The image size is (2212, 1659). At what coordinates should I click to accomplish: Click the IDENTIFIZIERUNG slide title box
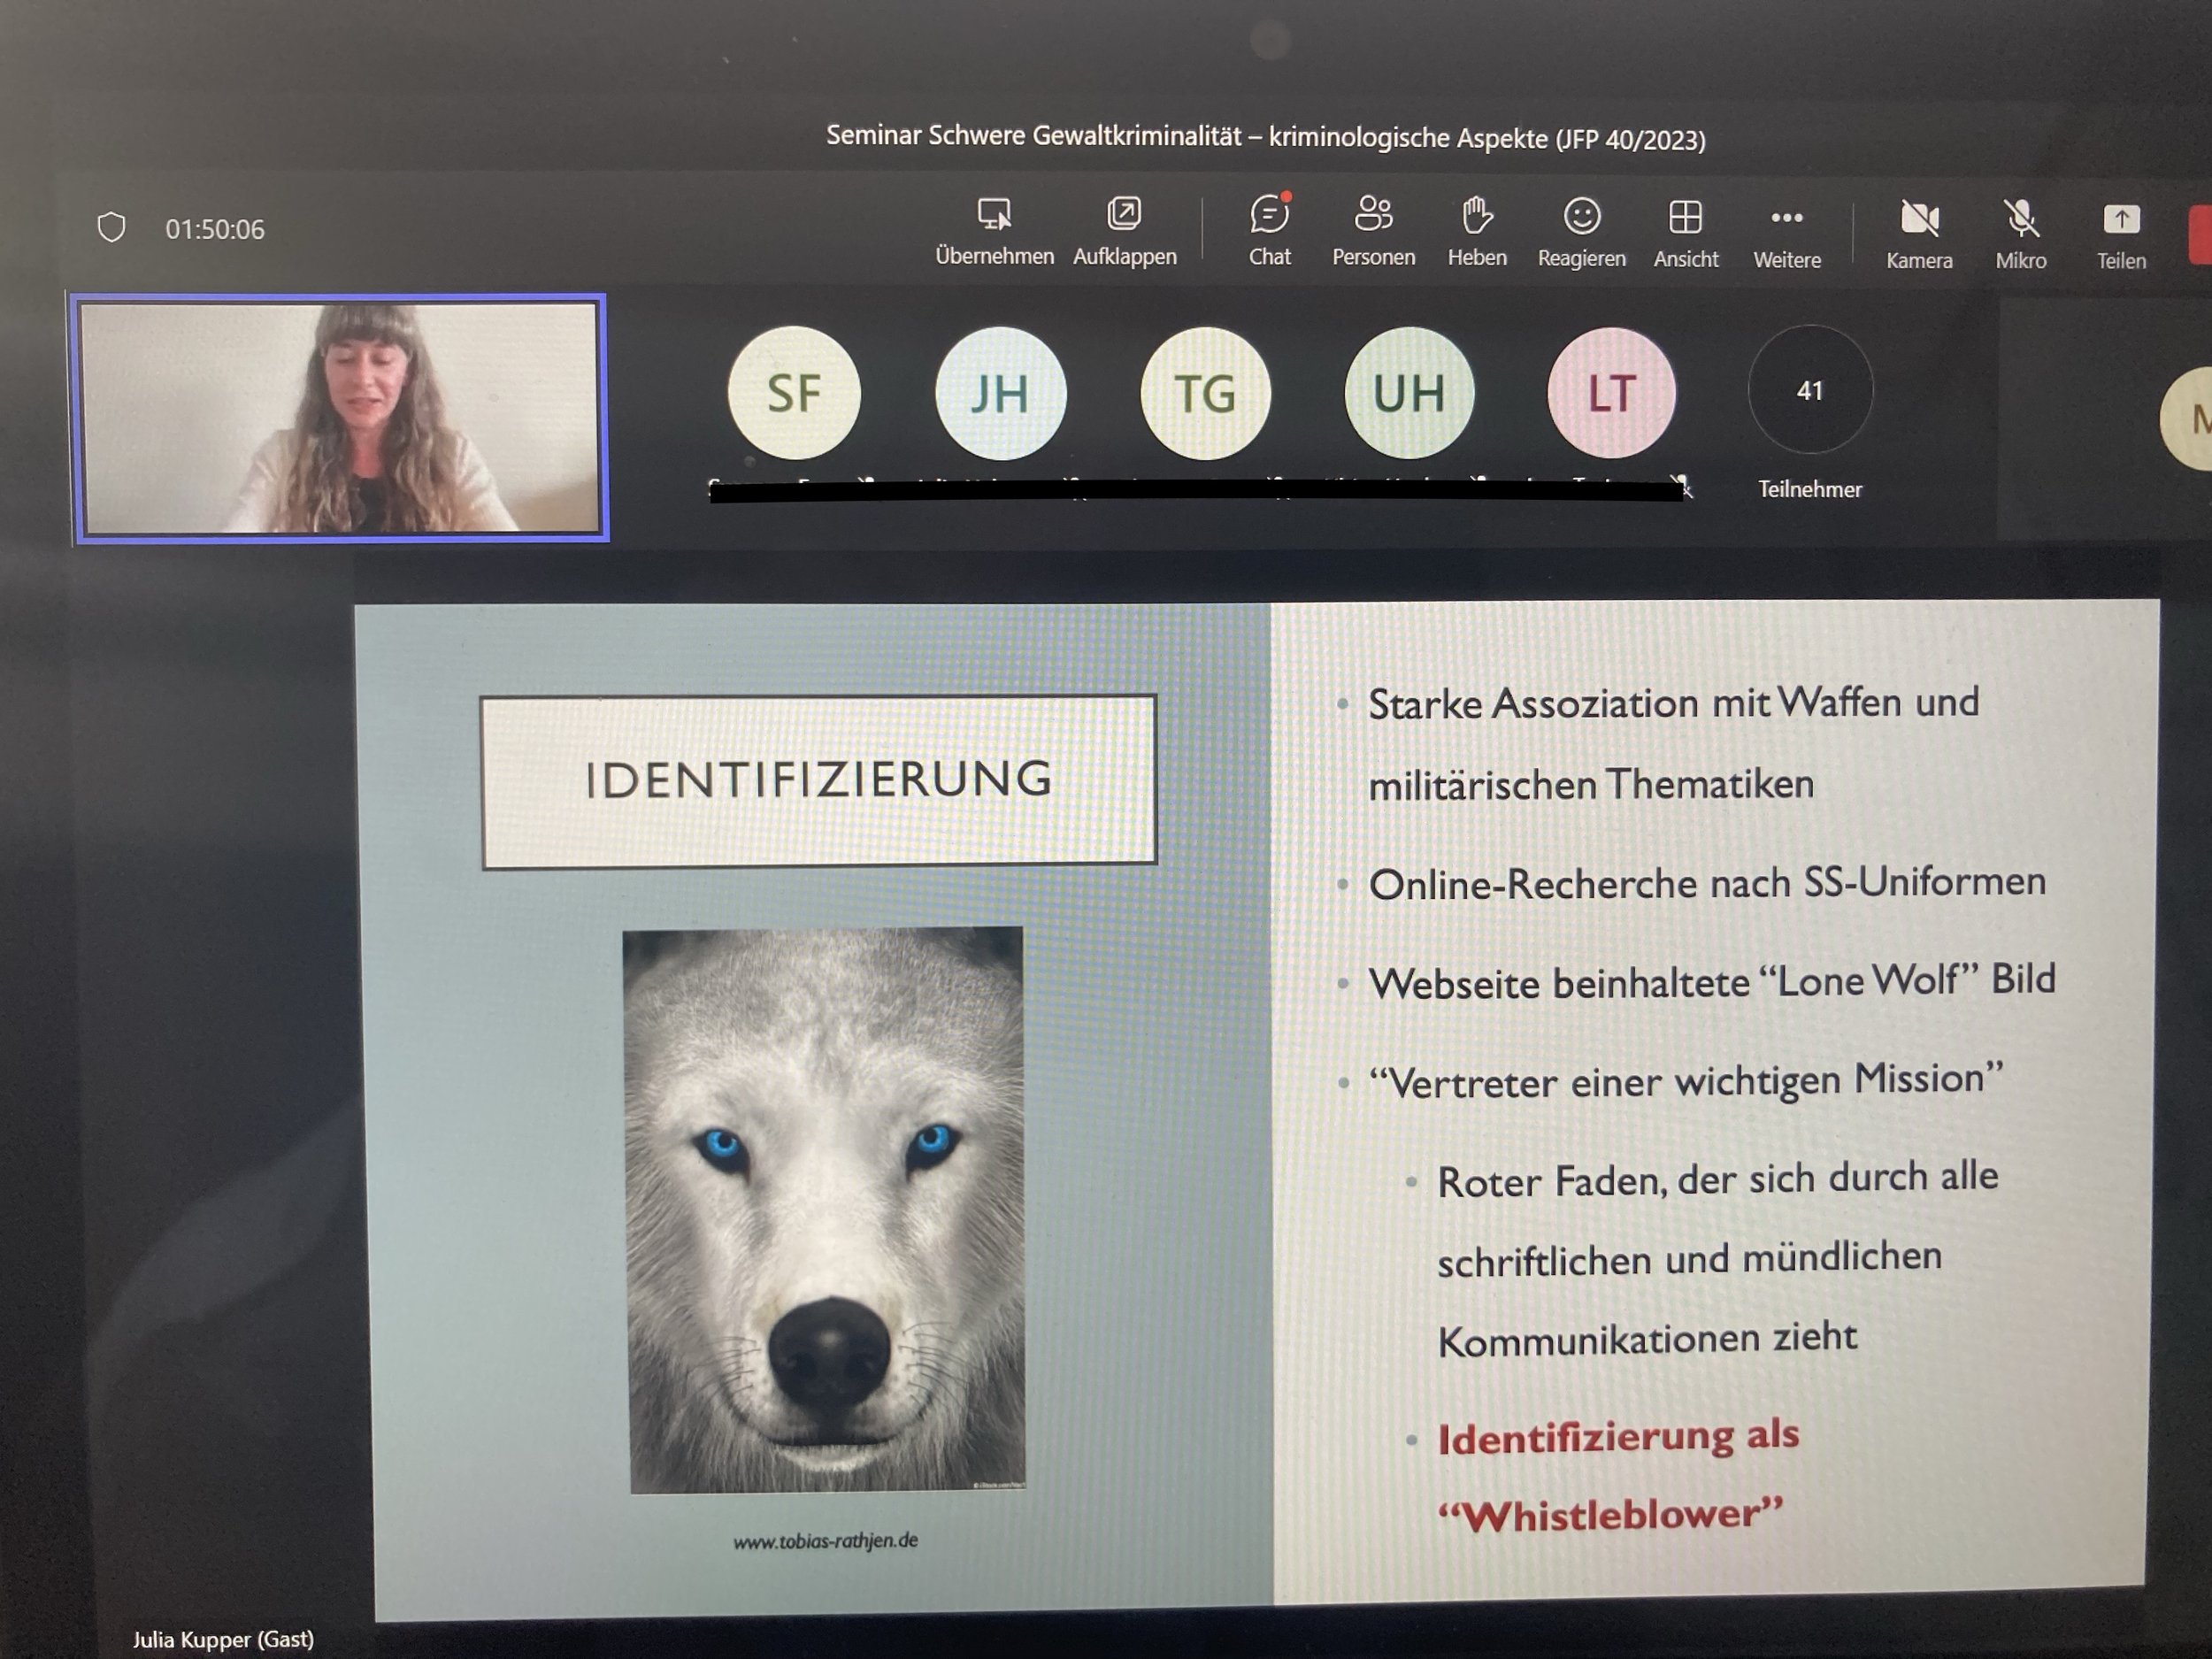pyautogui.click(x=819, y=781)
